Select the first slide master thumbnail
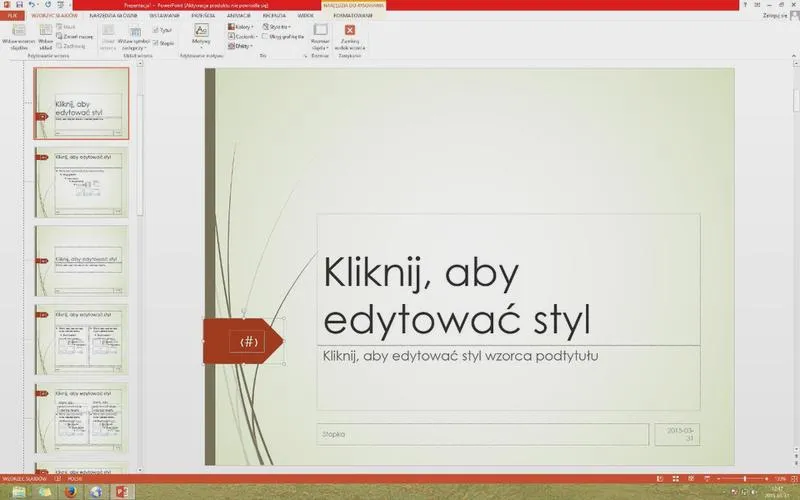This screenshot has width=800, height=500. coord(81,104)
